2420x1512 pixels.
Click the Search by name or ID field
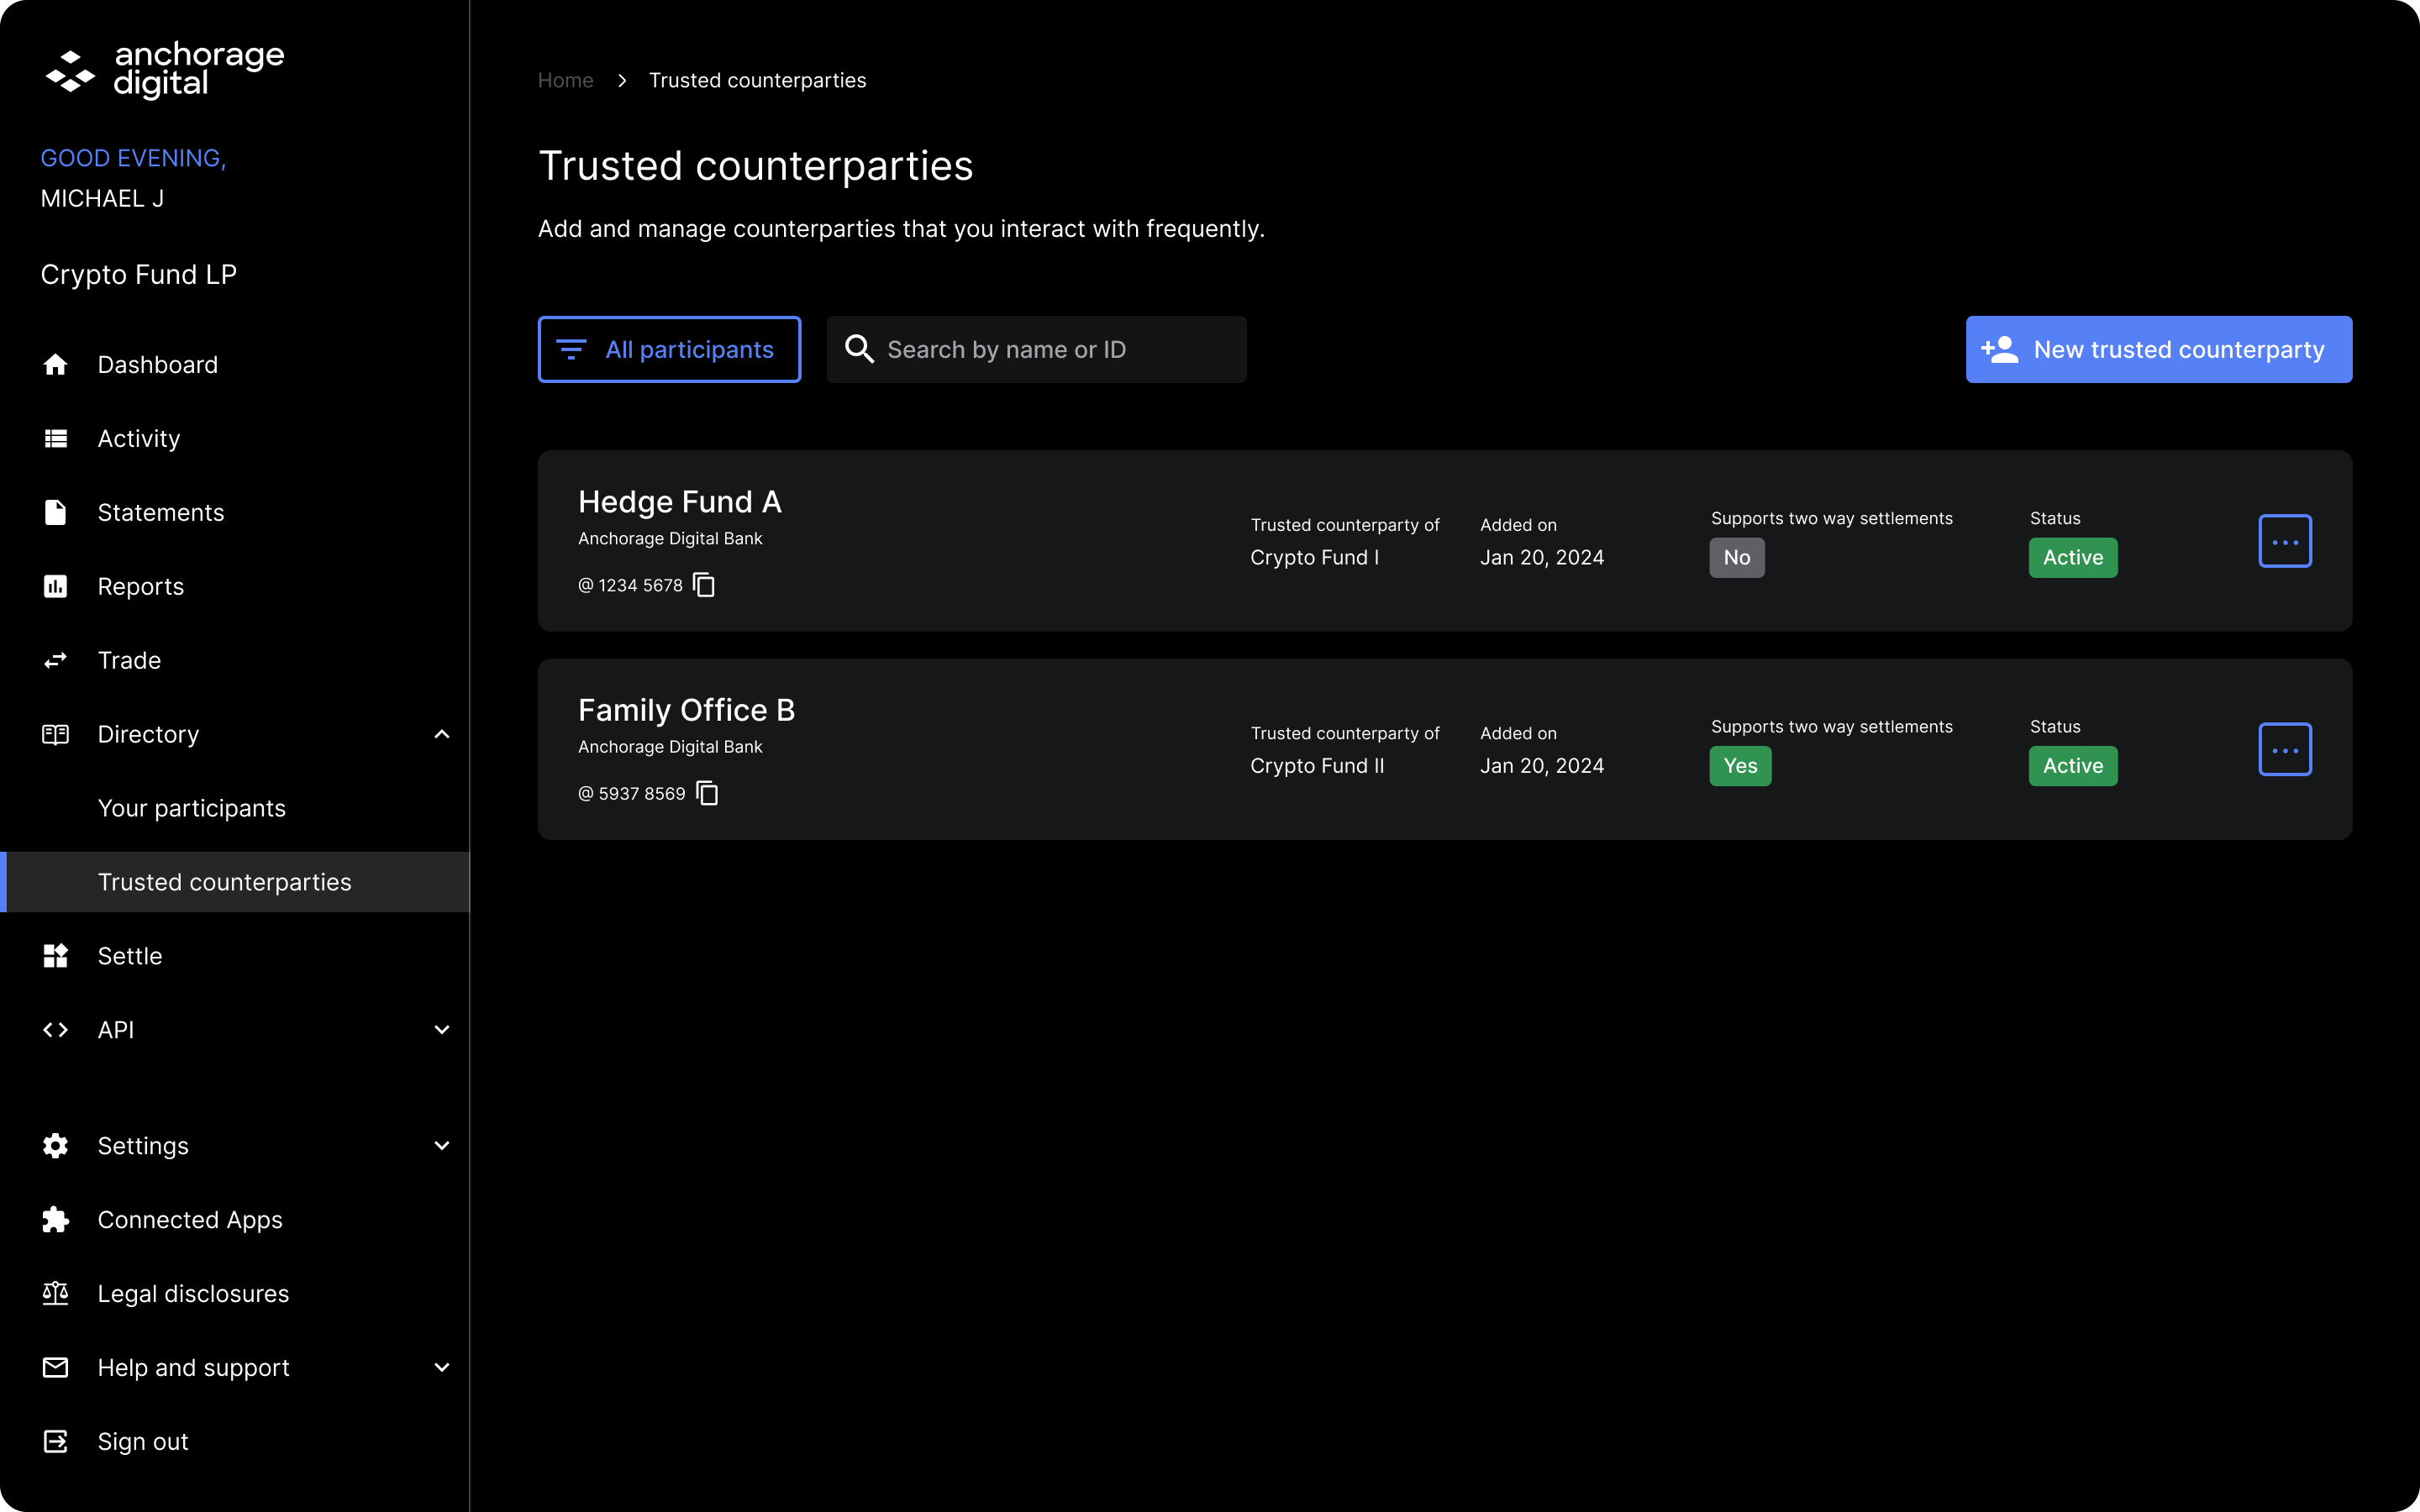[x=1036, y=349]
